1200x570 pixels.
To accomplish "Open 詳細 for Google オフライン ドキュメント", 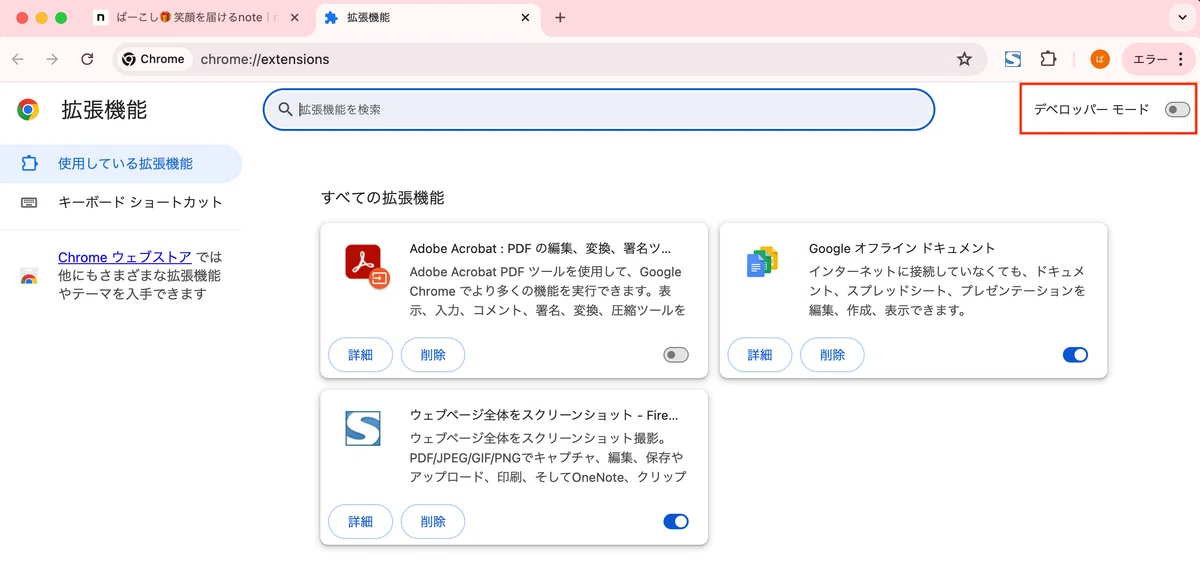I will point(759,355).
